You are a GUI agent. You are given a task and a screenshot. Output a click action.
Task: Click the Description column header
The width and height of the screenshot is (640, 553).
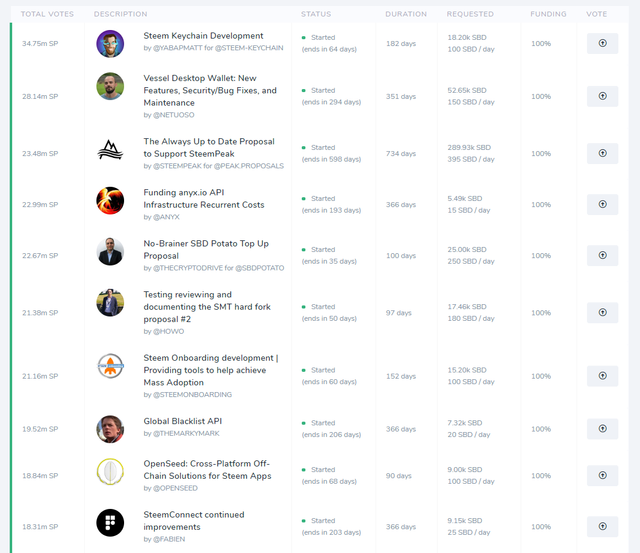(120, 14)
